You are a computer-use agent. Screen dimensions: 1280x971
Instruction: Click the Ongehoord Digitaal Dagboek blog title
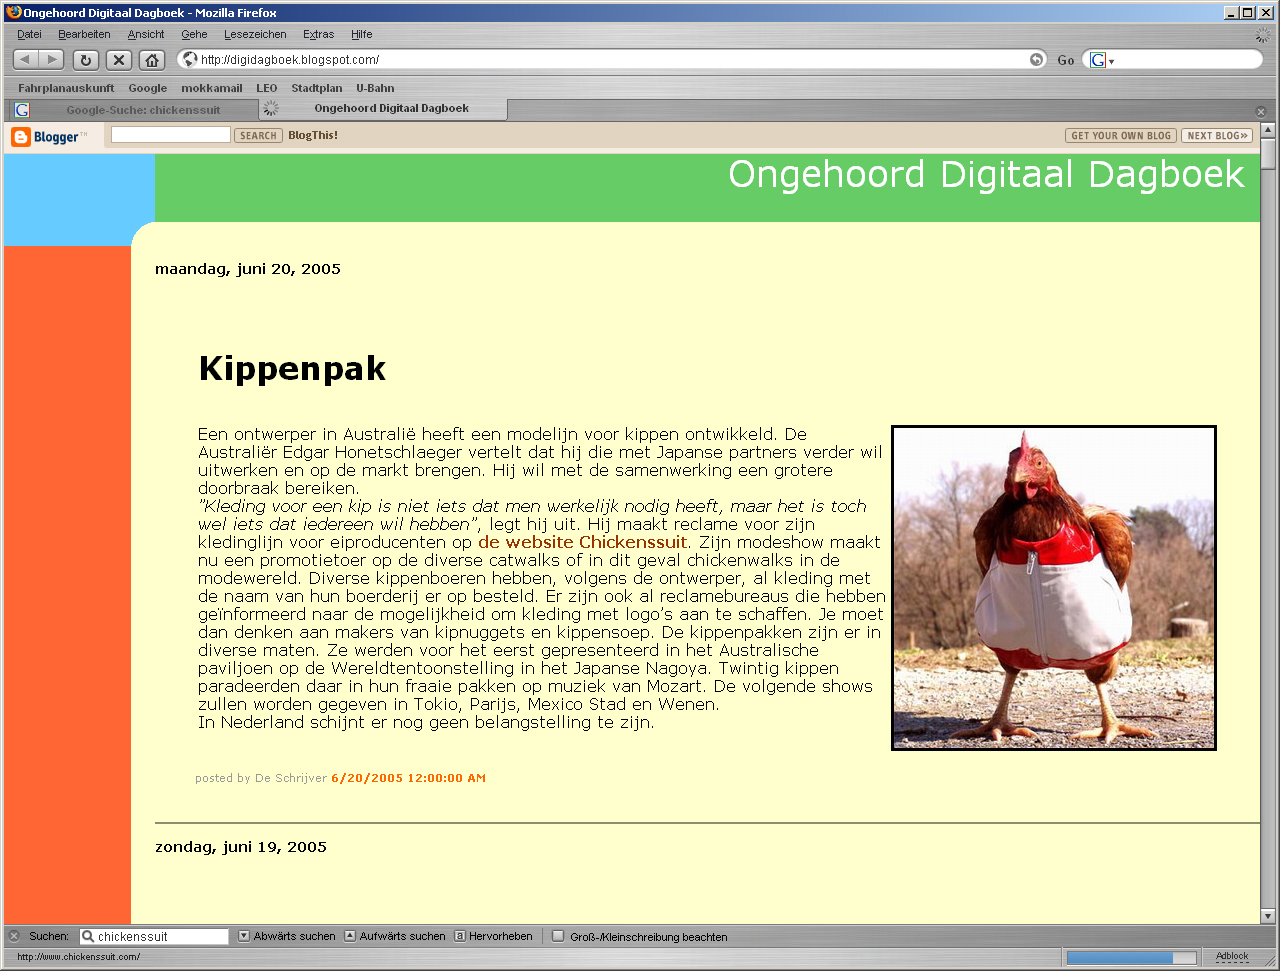[x=986, y=174]
